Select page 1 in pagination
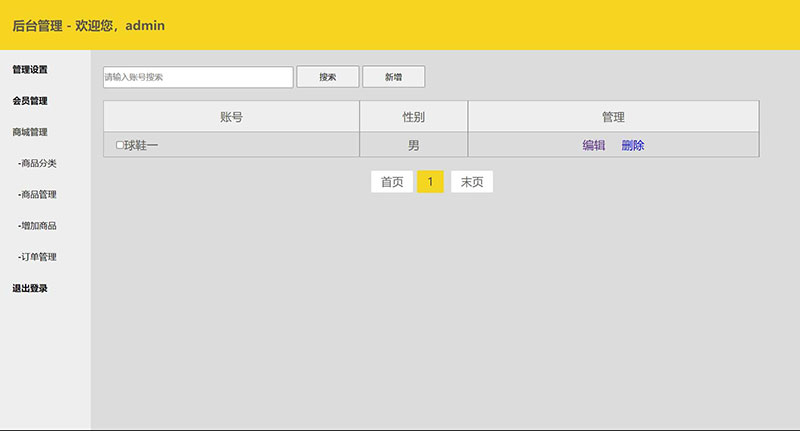 [430, 182]
